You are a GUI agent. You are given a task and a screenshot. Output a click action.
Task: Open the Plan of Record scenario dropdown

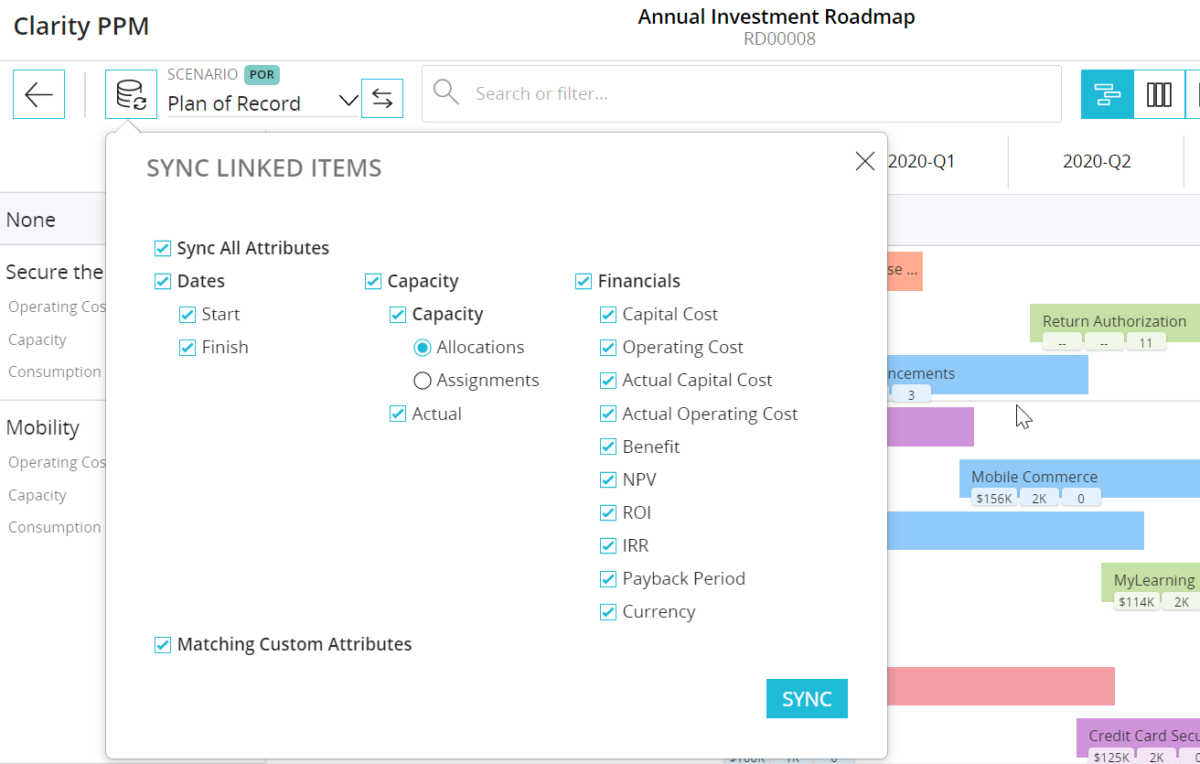click(x=347, y=101)
